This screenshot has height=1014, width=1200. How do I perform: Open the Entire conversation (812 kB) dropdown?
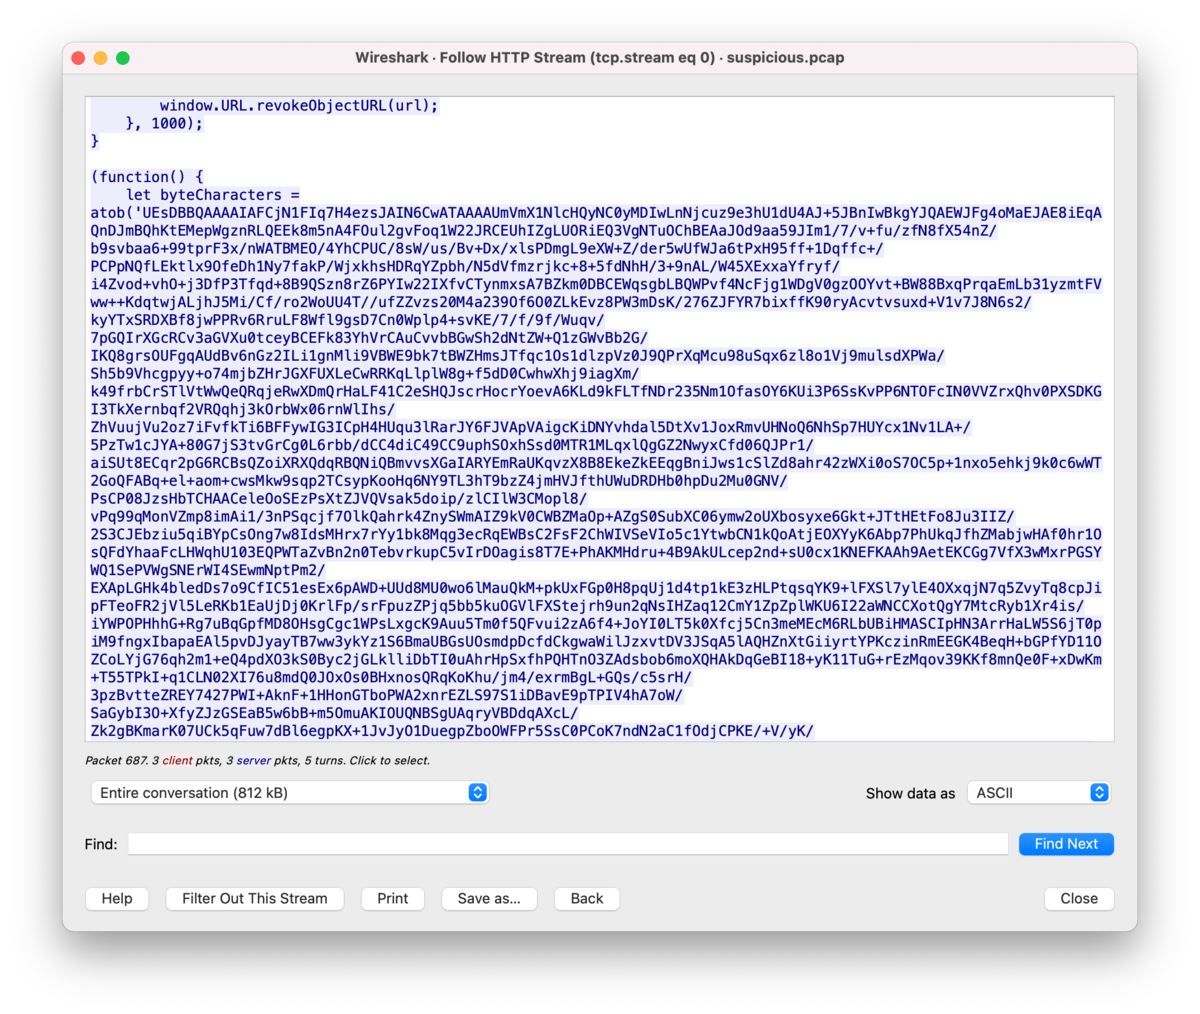click(x=289, y=793)
